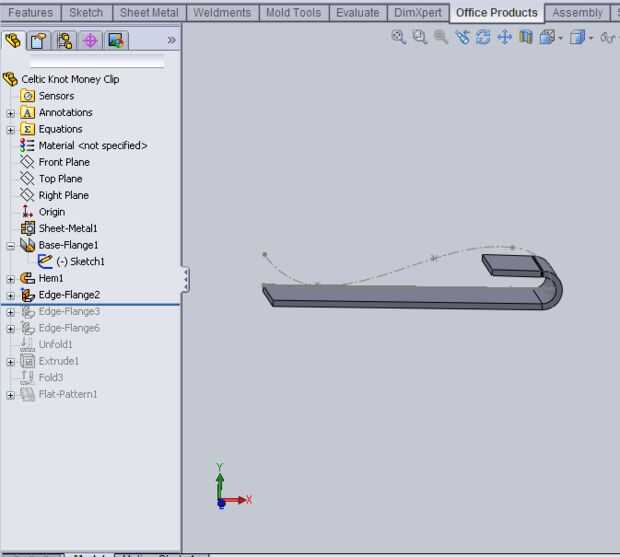Expand the Equations node

(x=11, y=130)
